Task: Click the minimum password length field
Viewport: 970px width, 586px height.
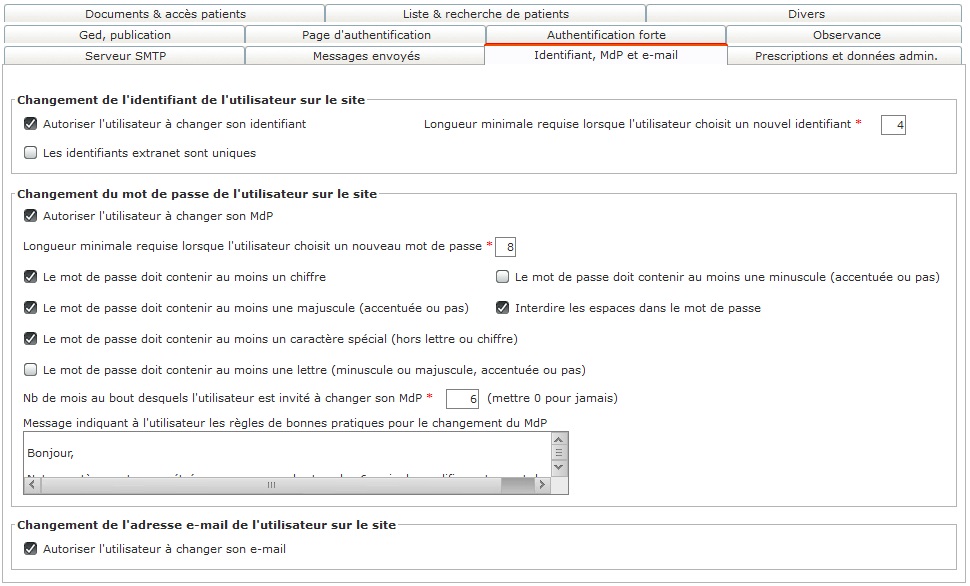Action: (505, 247)
